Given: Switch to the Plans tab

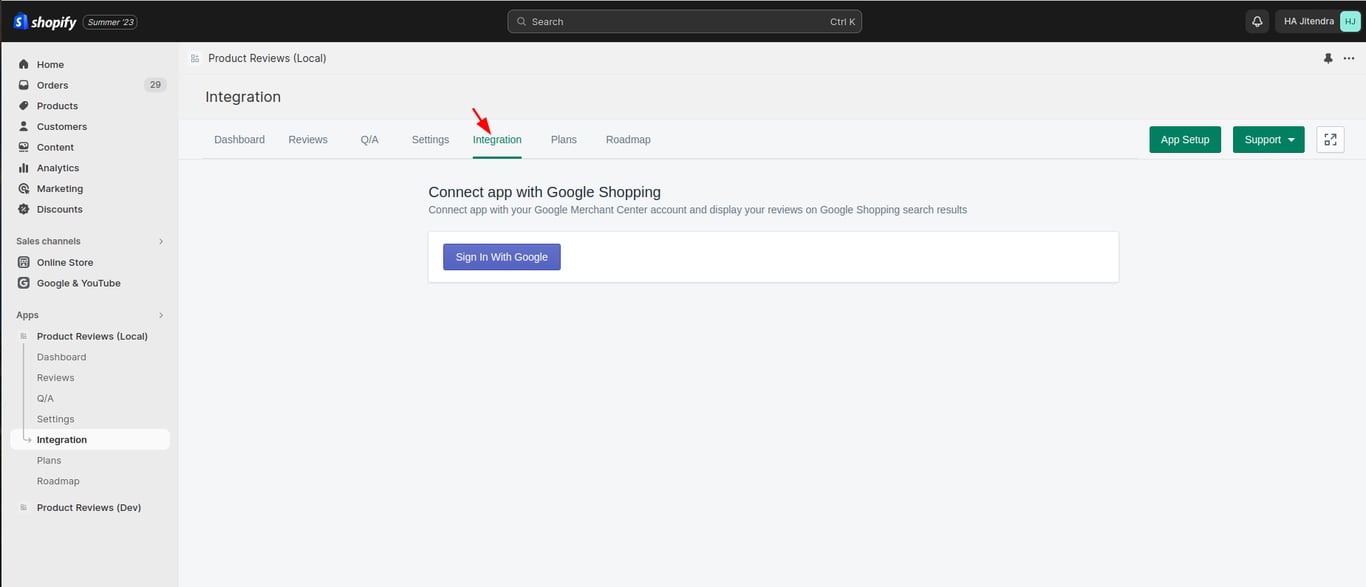Looking at the screenshot, I should (564, 140).
